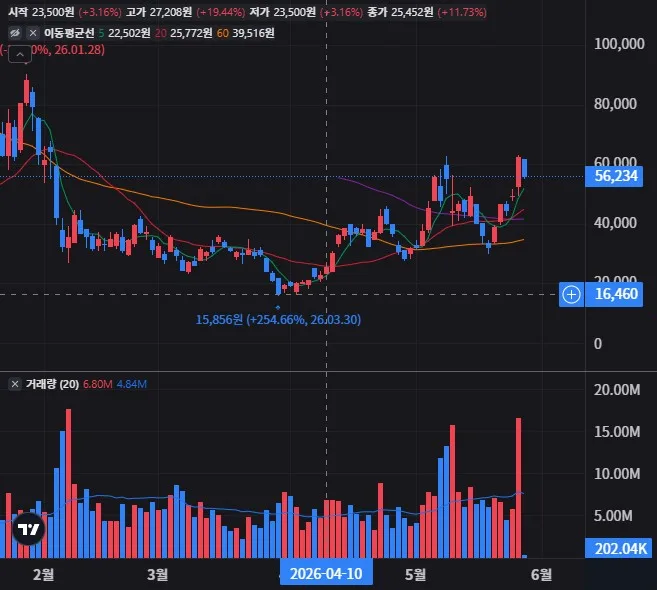Click the tallest red volume bar in February
Screen dimensions: 657x590
68,484
